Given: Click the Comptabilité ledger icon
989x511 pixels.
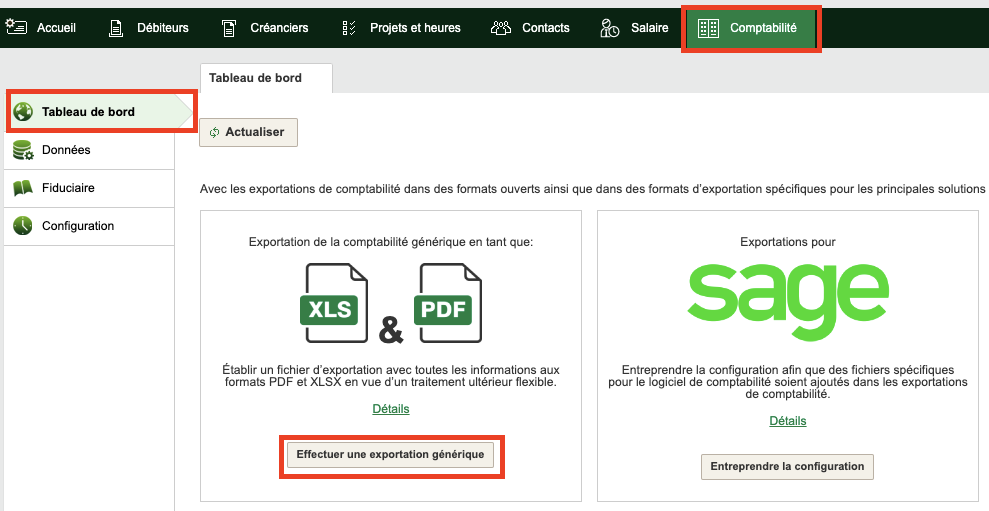Looking at the screenshot, I should pyautogui.click(x=708, y=28).
